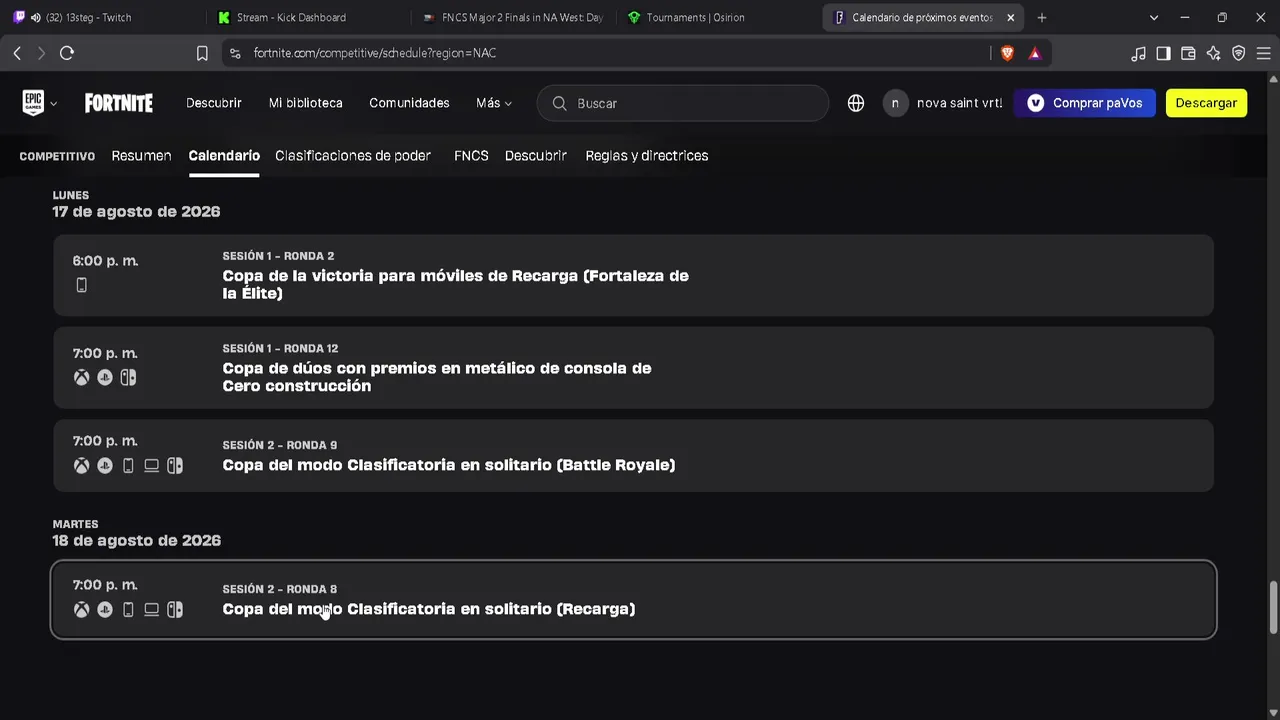Open Clasificatoria en solitario (Battle Royale) event
Screen dimensions: 1280x720
633,455
